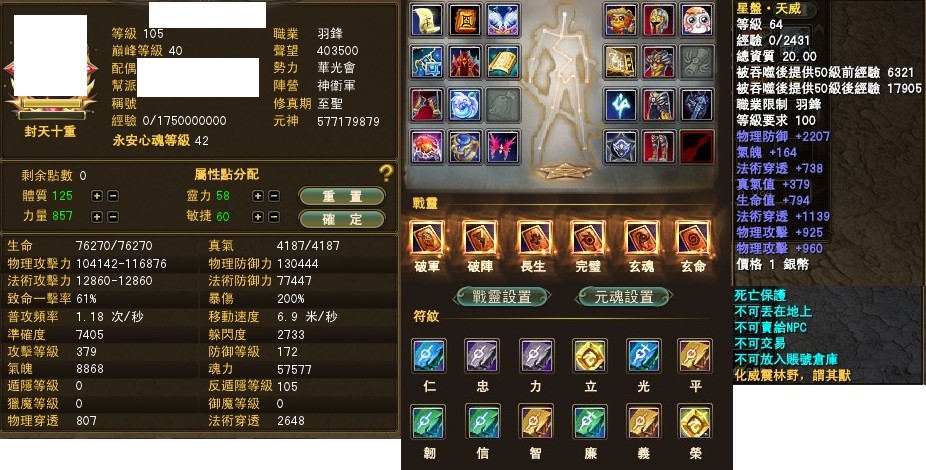Screen dimensions: 926x470
Task: Select the green 韌 rune icon
Action: click(429, 421)
